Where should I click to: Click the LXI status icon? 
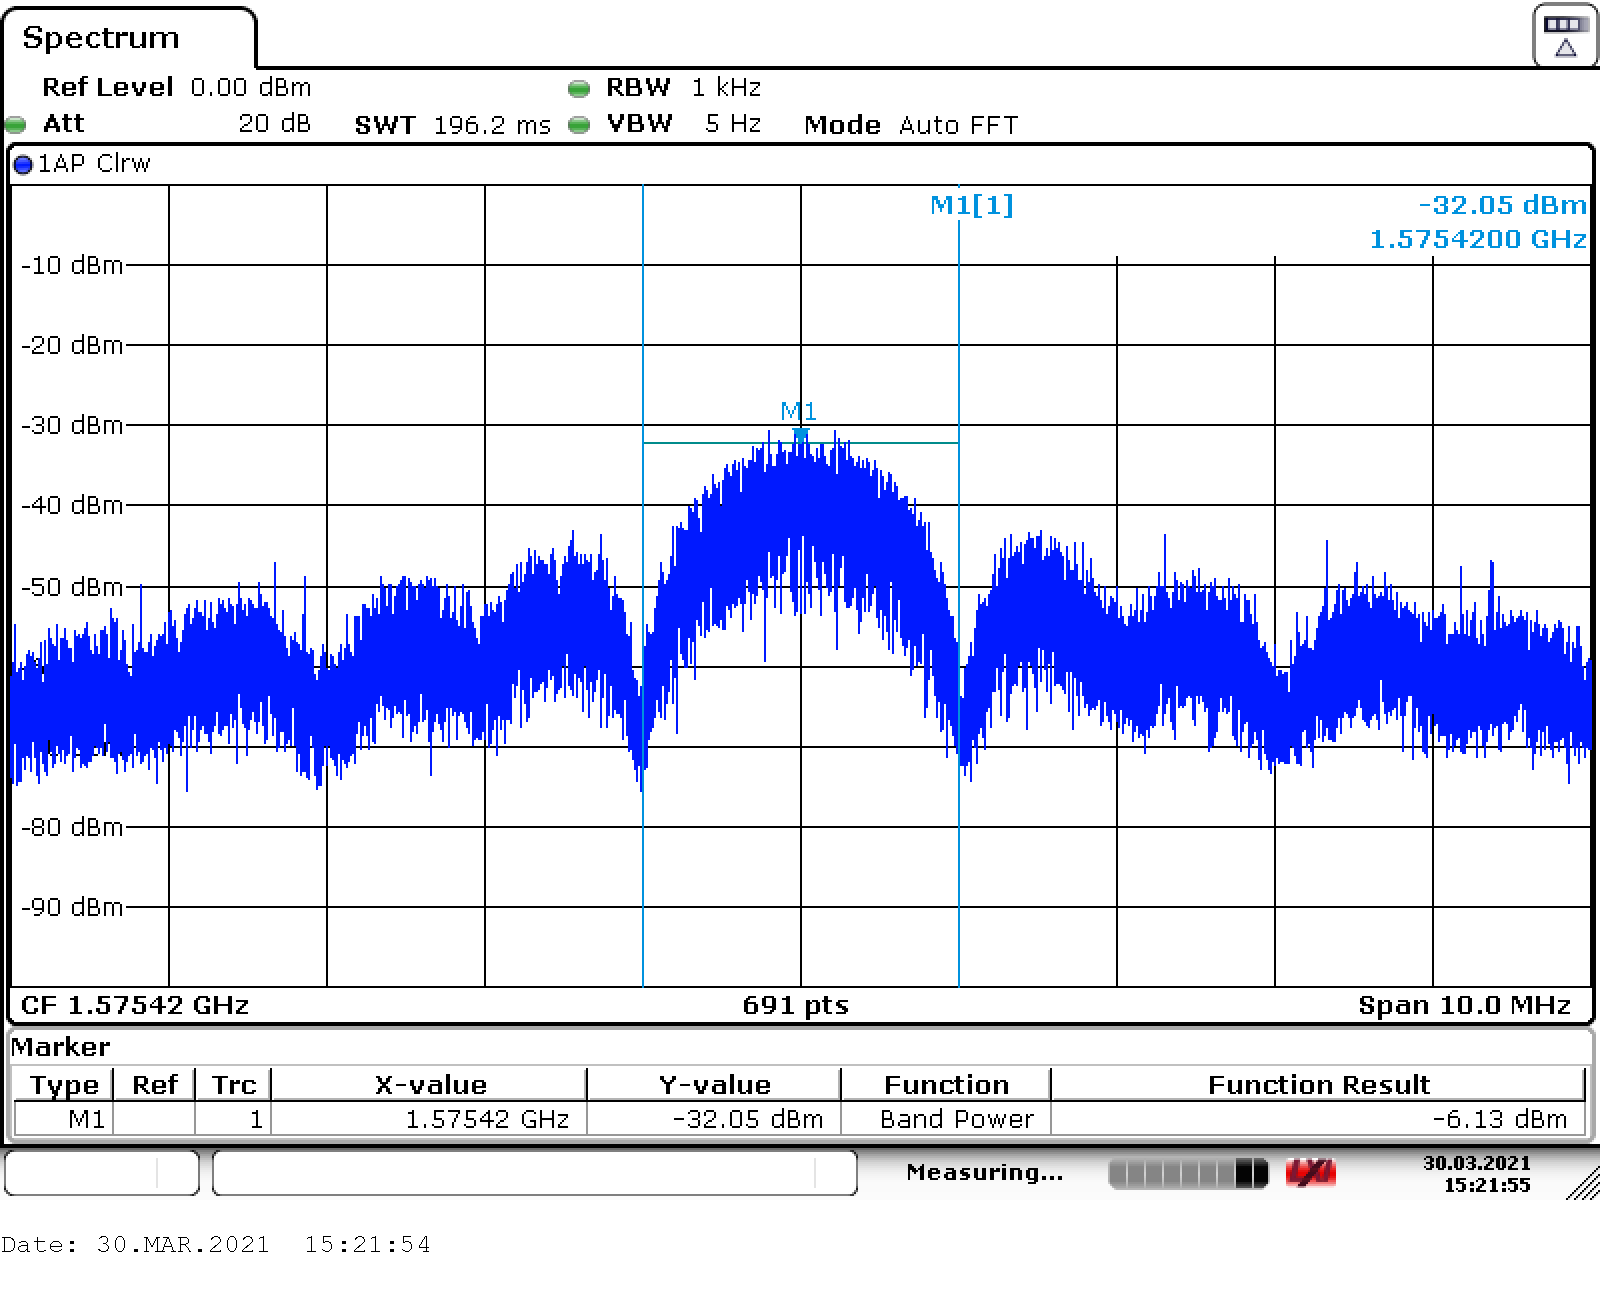point(1310,1173)
